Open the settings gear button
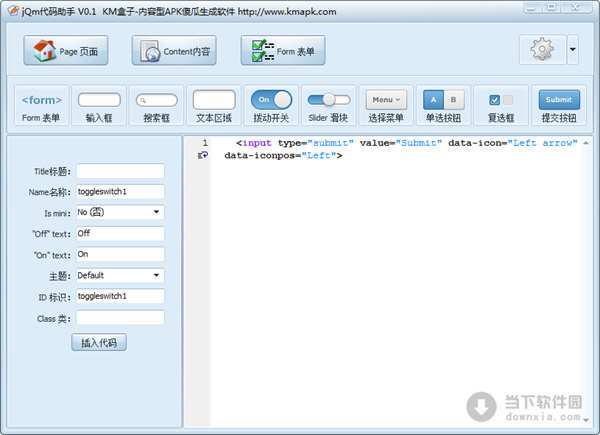Viewport: 600px width, 435px height. click(x=543, y=50)
